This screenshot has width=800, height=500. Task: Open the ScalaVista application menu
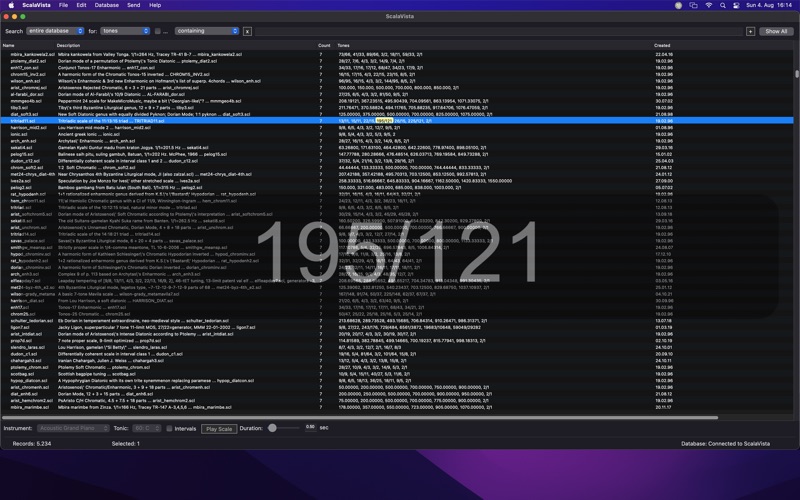point(36,5)
